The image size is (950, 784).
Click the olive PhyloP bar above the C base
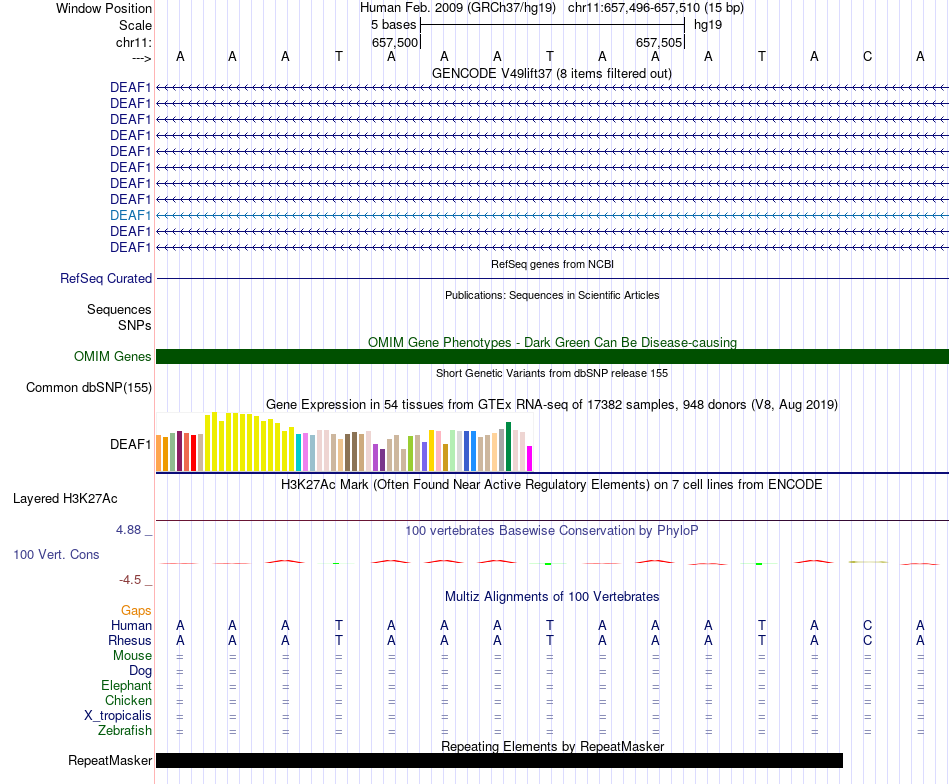tap(868, 562)
